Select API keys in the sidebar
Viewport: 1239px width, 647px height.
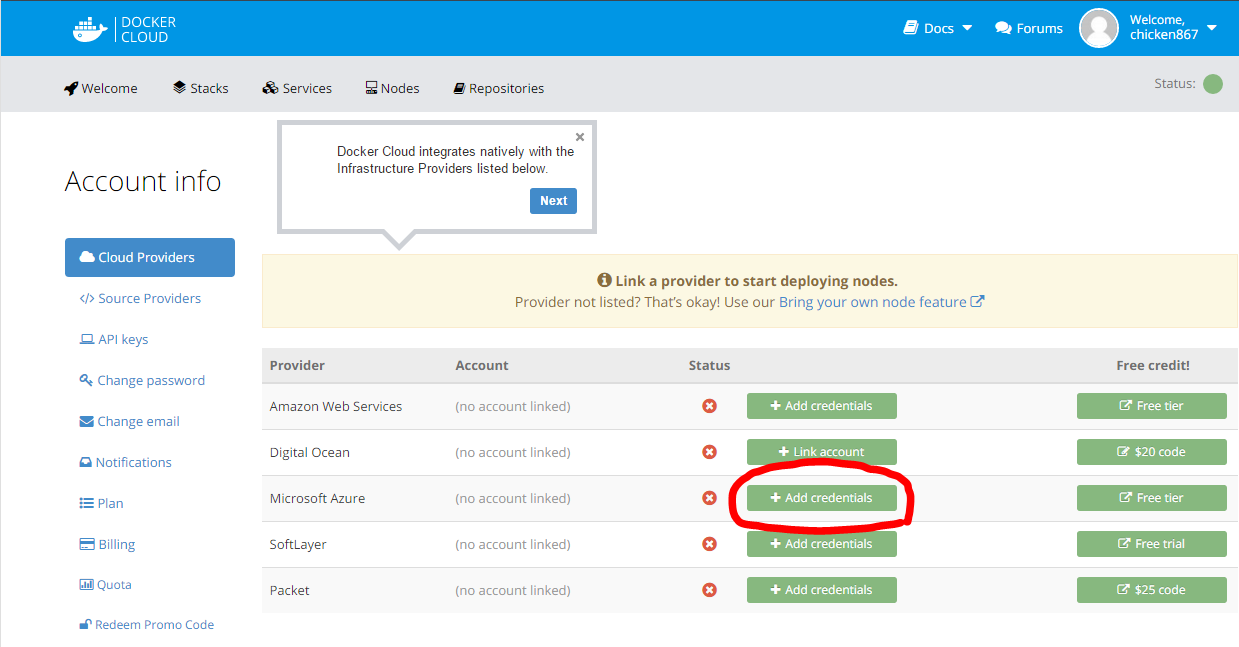[114, 340]
